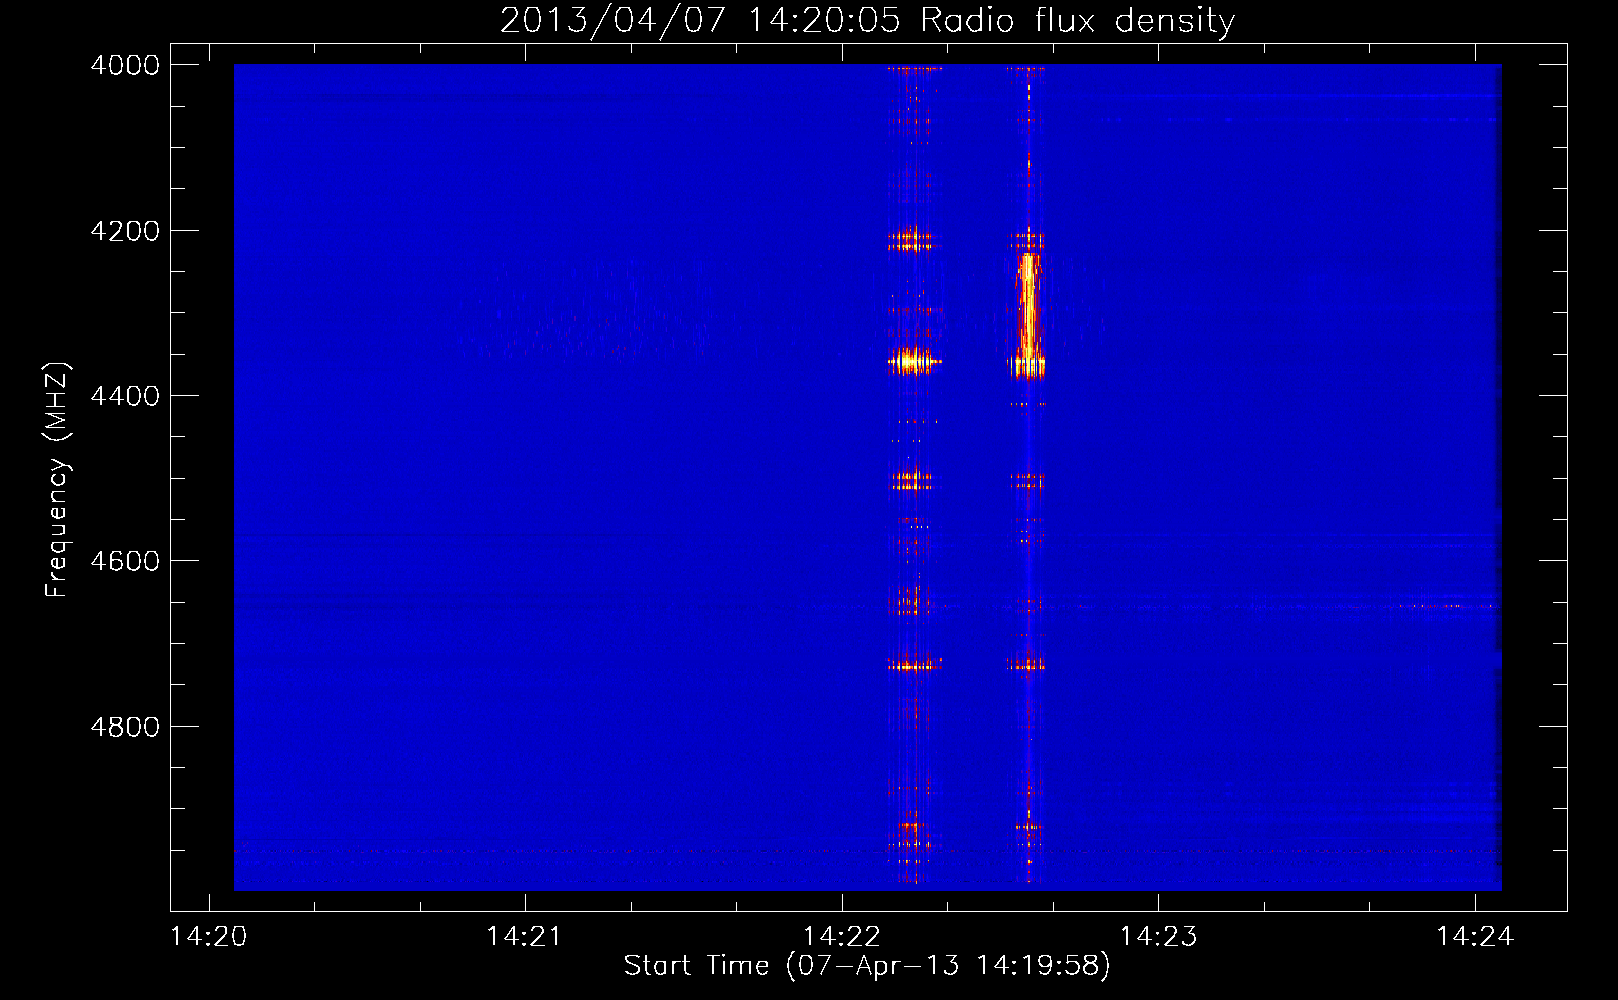Click the 4200 frequency axis label
This screenshot has height=1000, width=1618.
[x=125, y=231]
